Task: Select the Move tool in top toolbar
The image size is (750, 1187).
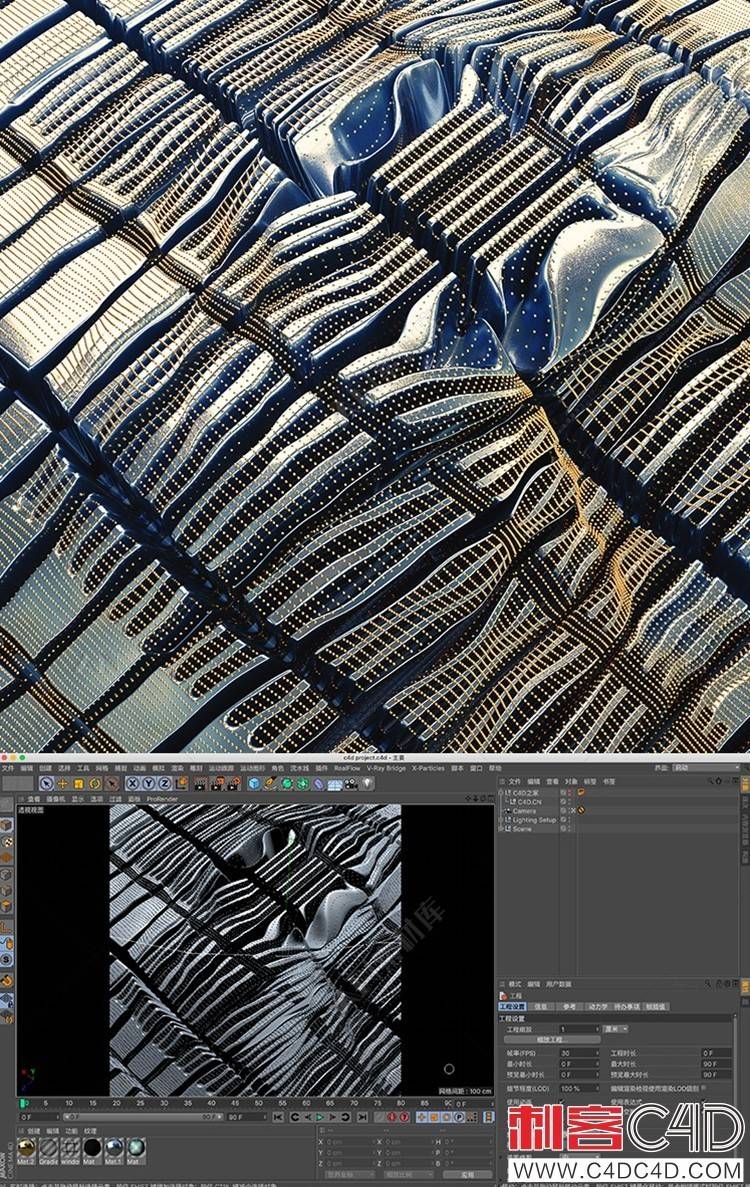Action: tap(62, 784)
